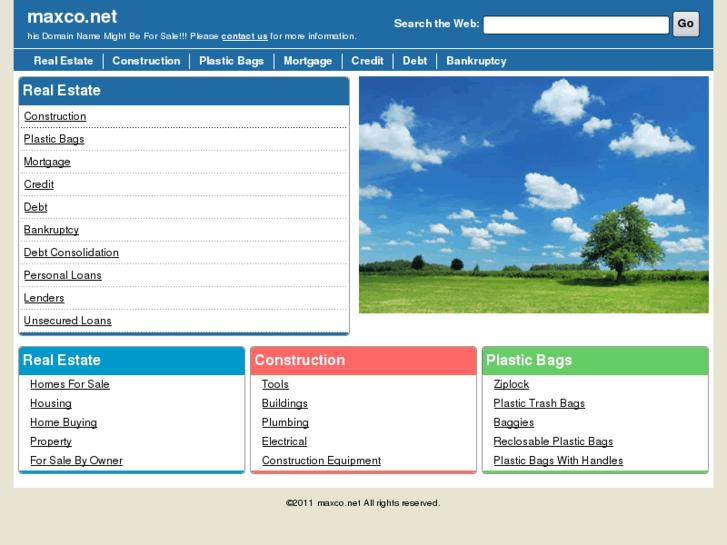Viewport: 727px width, 545px height.
Task: Select Debt in the navigation bar
Action: click(x=415, y=61)
